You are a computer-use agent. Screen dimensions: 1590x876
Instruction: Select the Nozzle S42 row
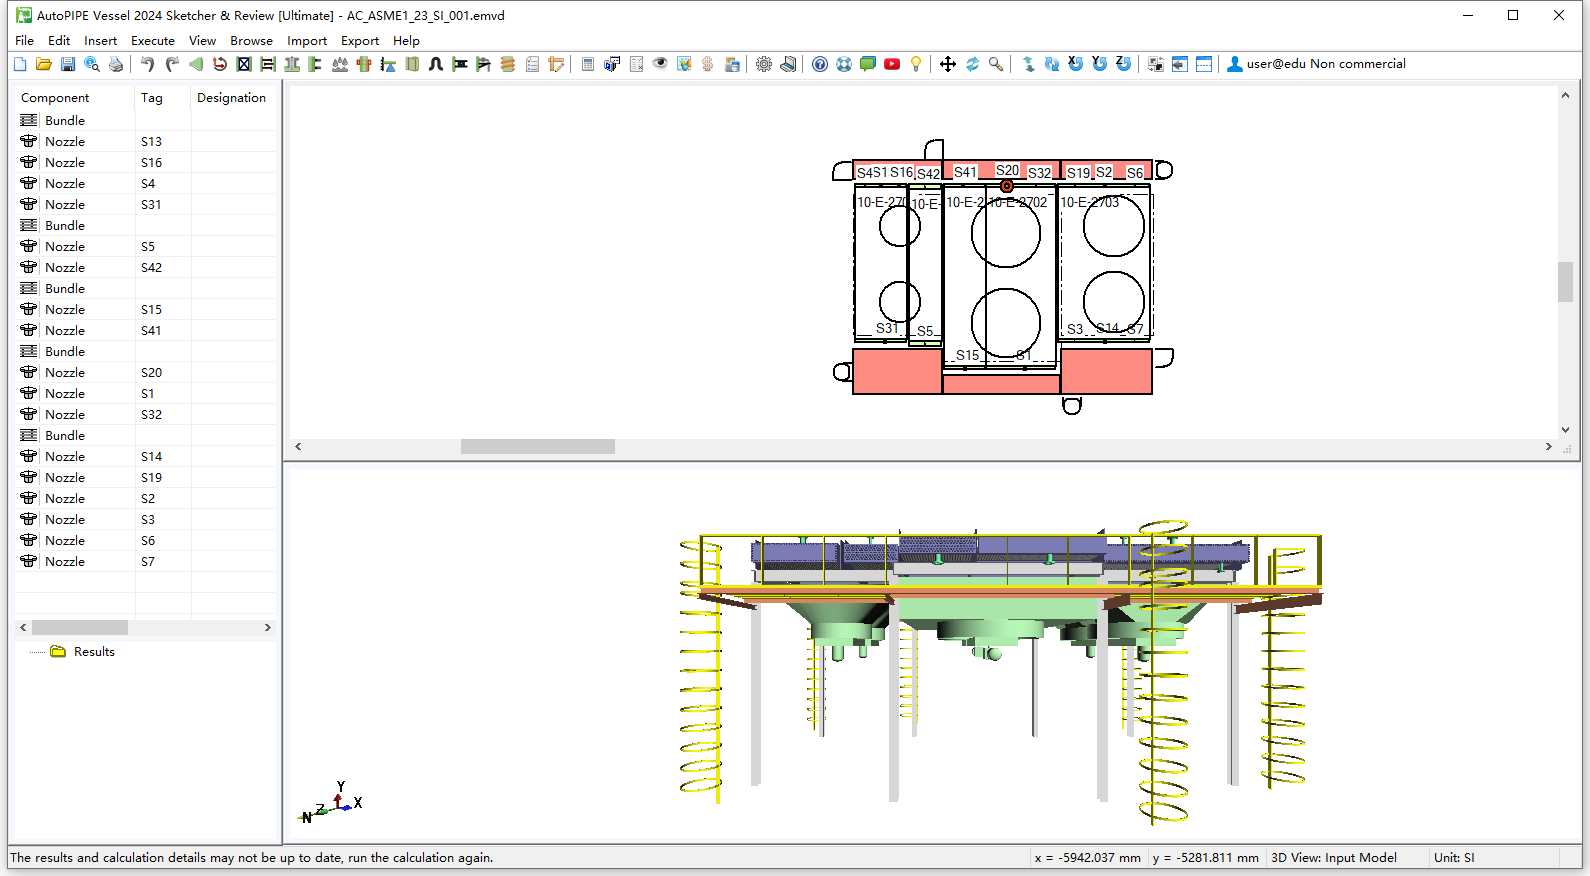(146, 267)
